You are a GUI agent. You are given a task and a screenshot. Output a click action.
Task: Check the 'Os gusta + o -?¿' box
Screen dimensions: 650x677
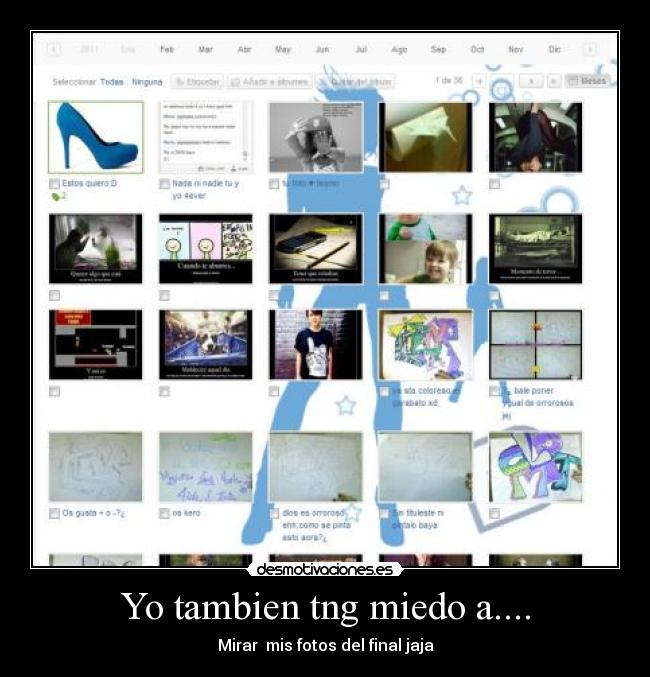[54, 513]
